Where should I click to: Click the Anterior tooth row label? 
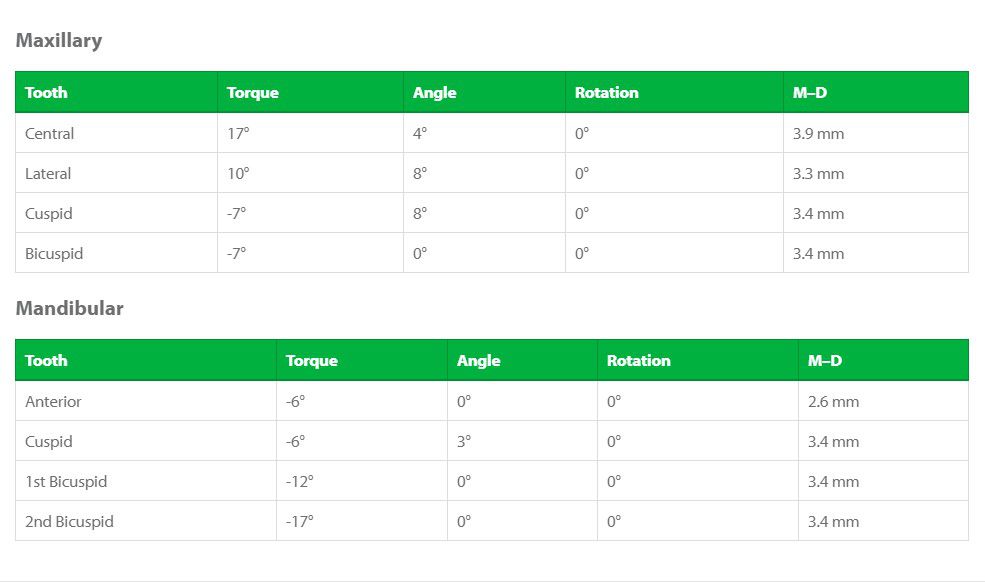point(53,401)
